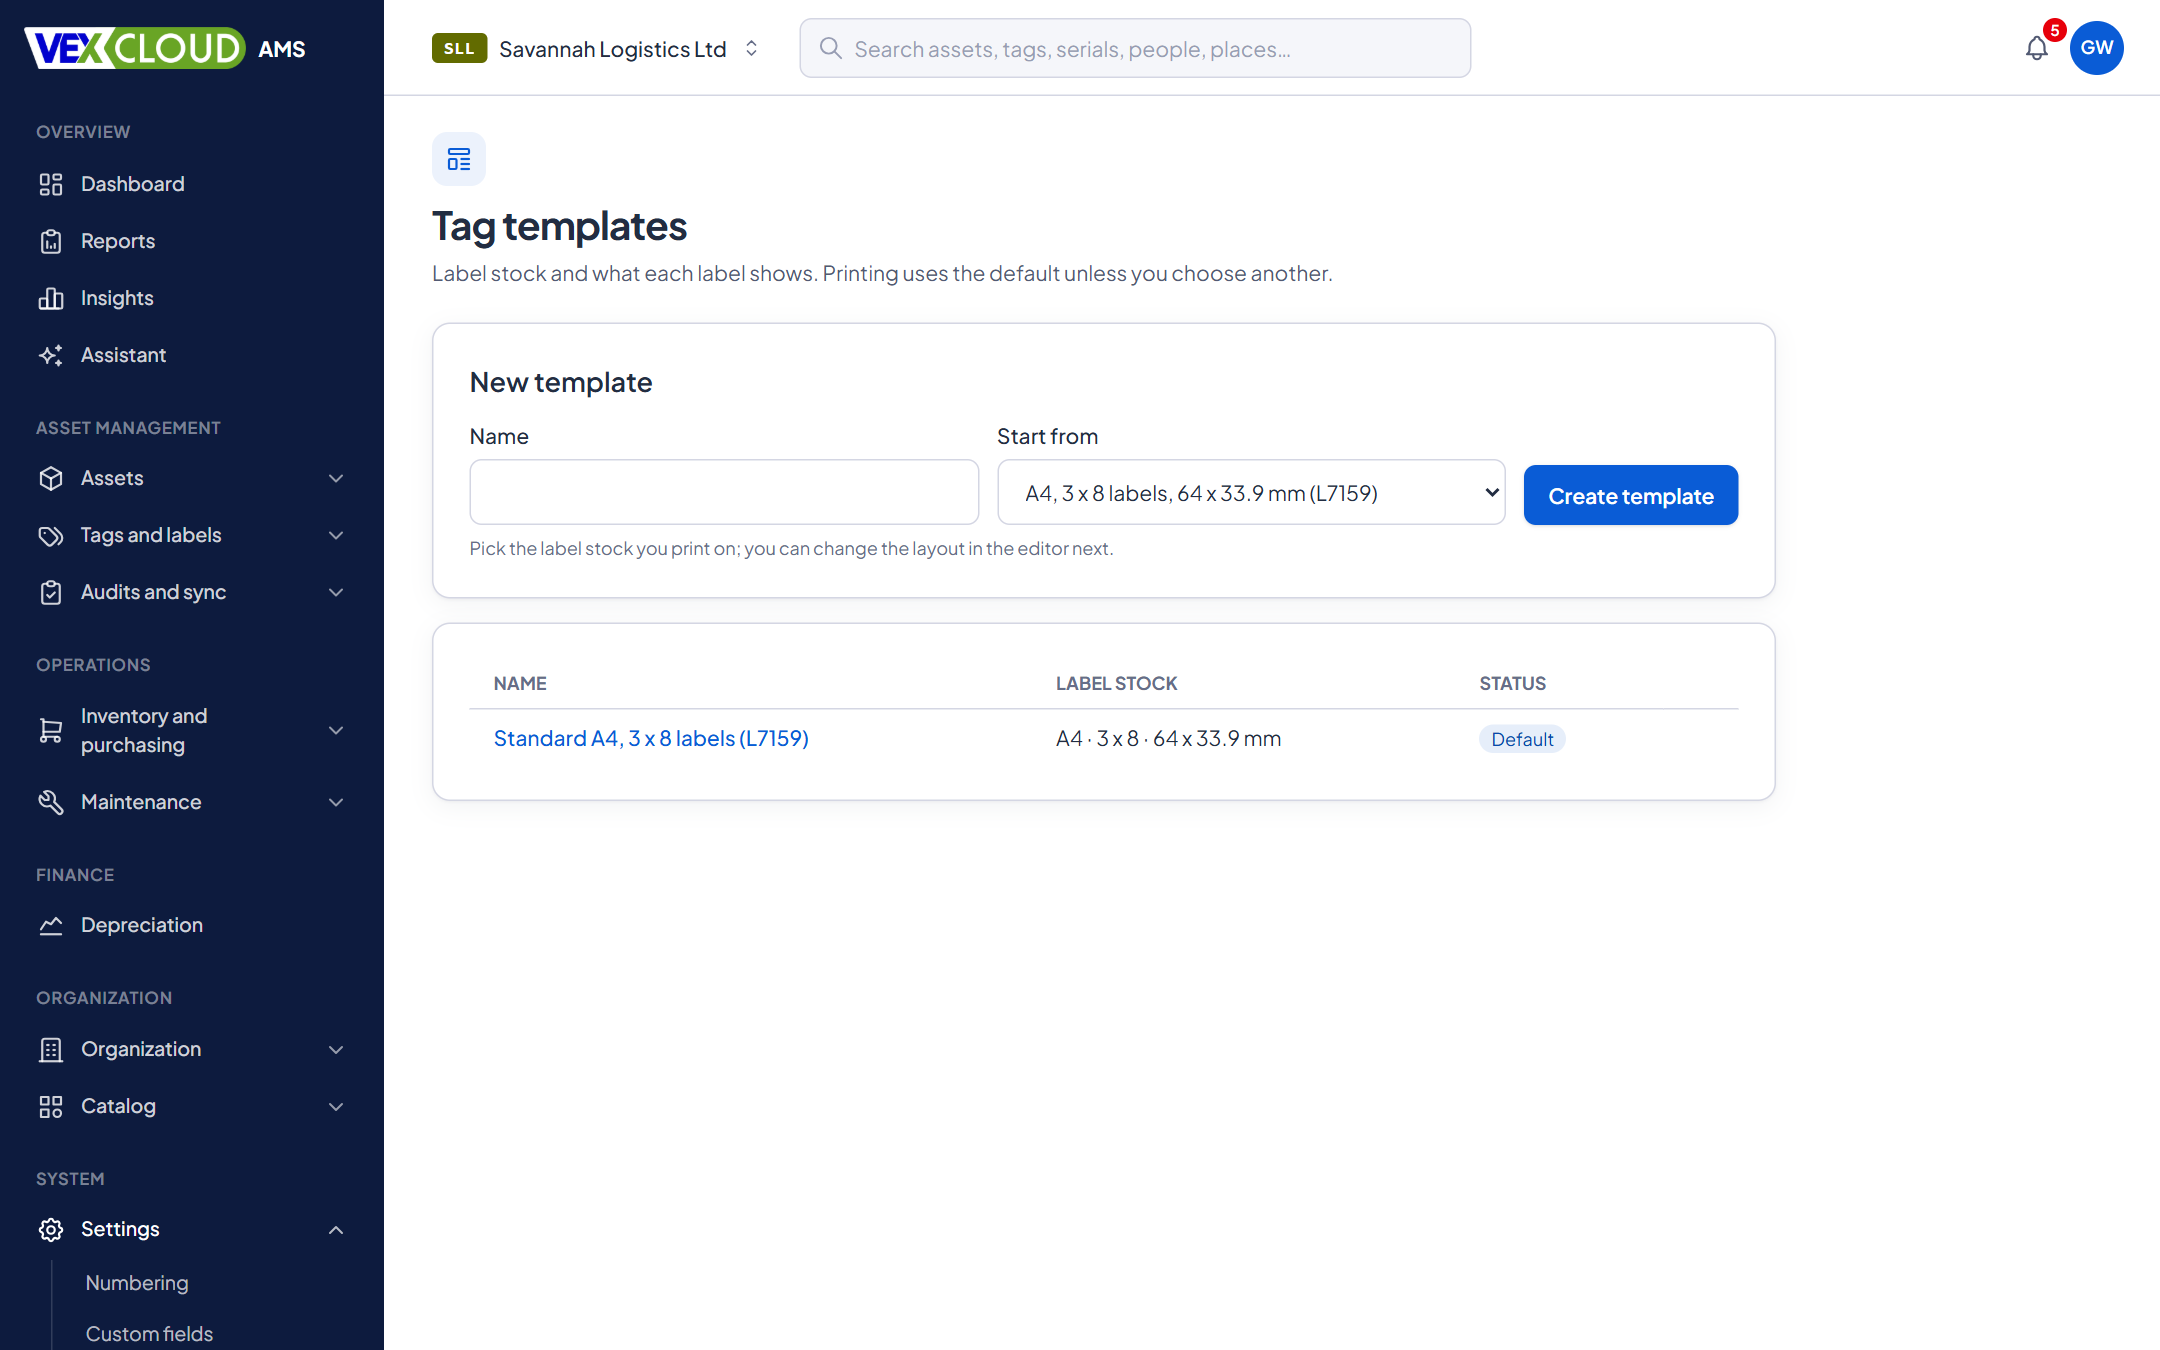Open Depreciation in the sidebar
This screenshot has height=1350, width=2160.
192,925
